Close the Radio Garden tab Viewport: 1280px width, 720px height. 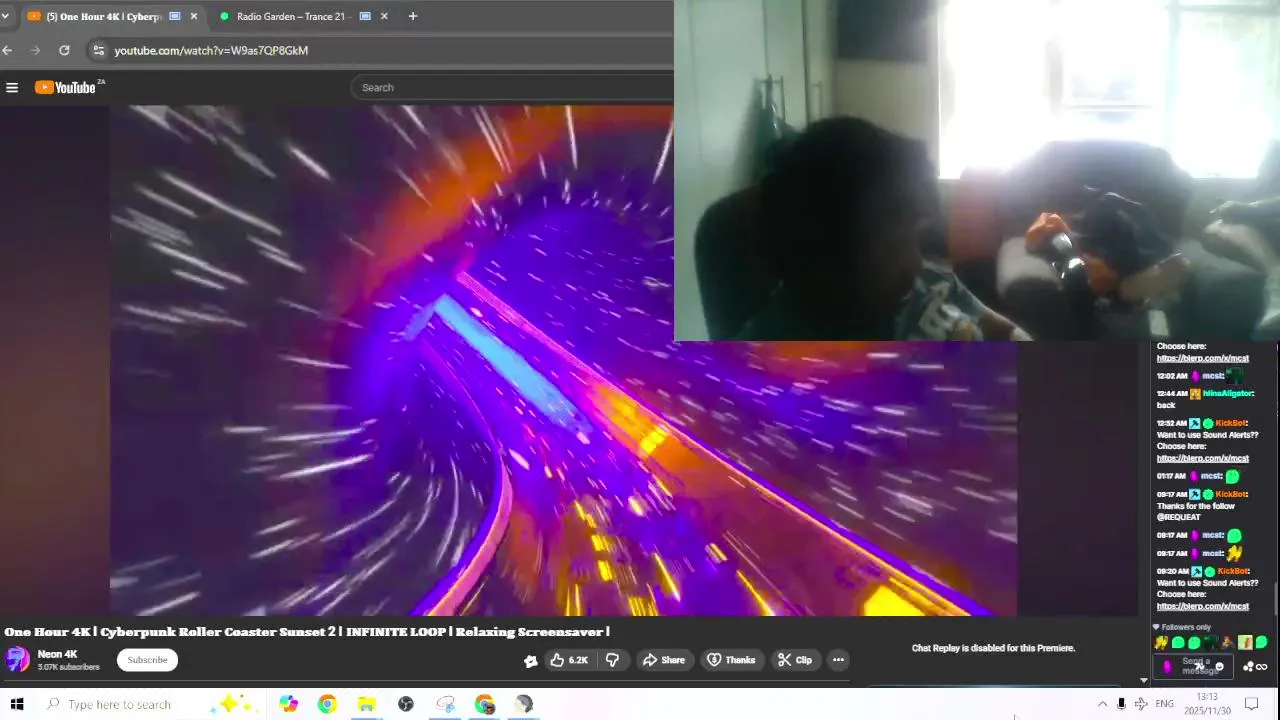point(384,16)
